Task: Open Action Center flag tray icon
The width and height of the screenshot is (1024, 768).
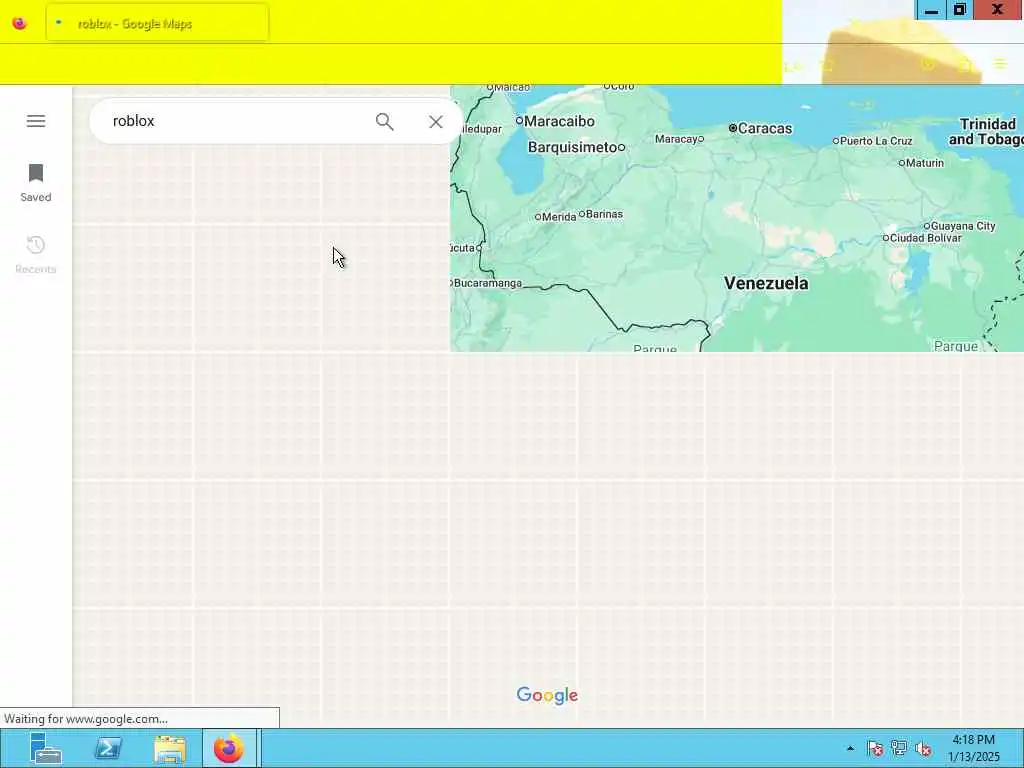Action: (x=875, y=748)
